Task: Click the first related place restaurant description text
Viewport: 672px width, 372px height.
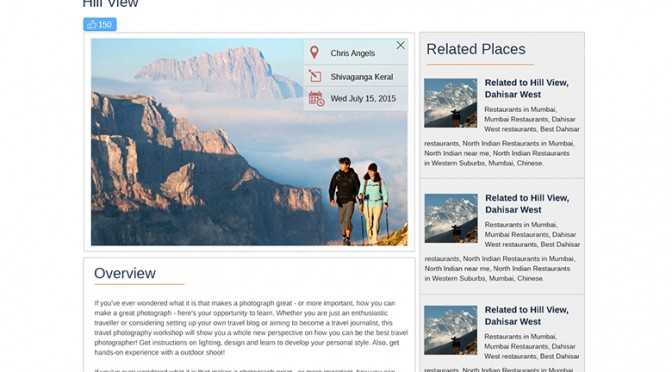Action: [502, 136]
